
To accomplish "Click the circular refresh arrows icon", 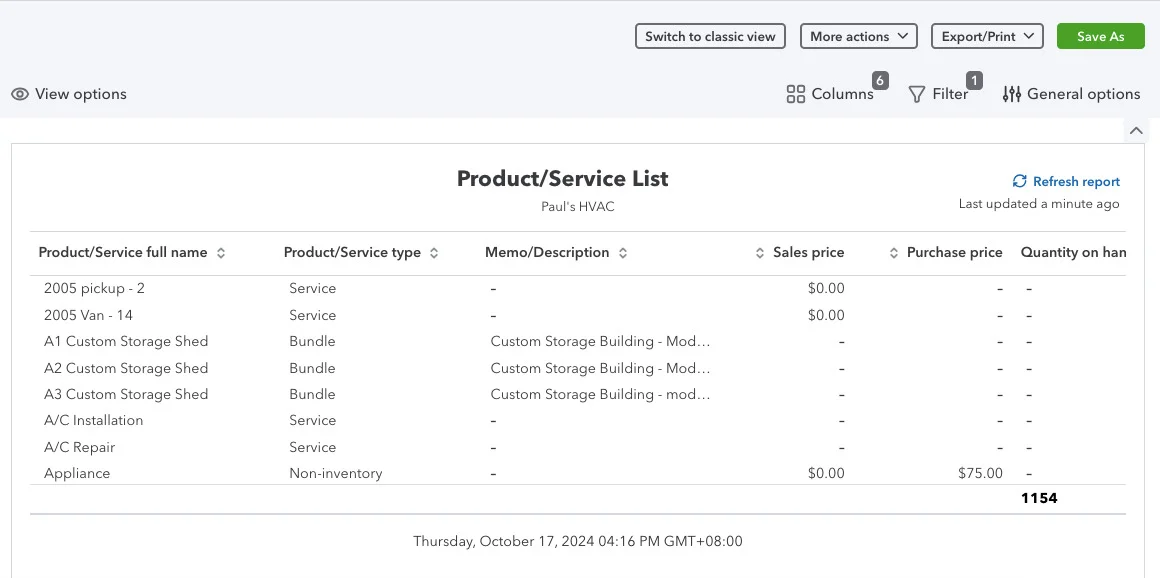I will [1019, 181].
